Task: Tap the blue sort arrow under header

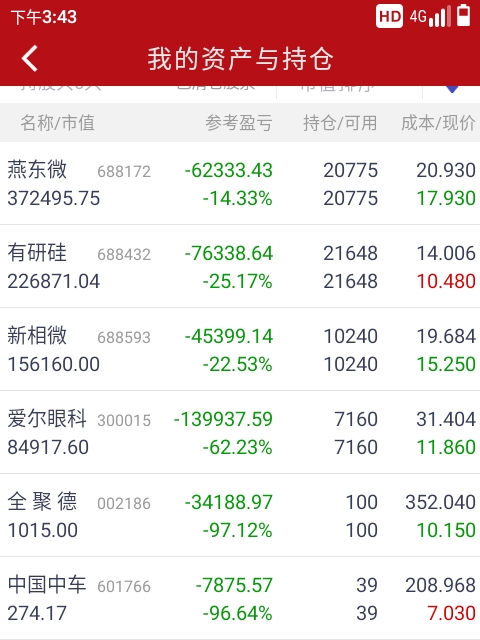Action: click(x=452, y=89)
